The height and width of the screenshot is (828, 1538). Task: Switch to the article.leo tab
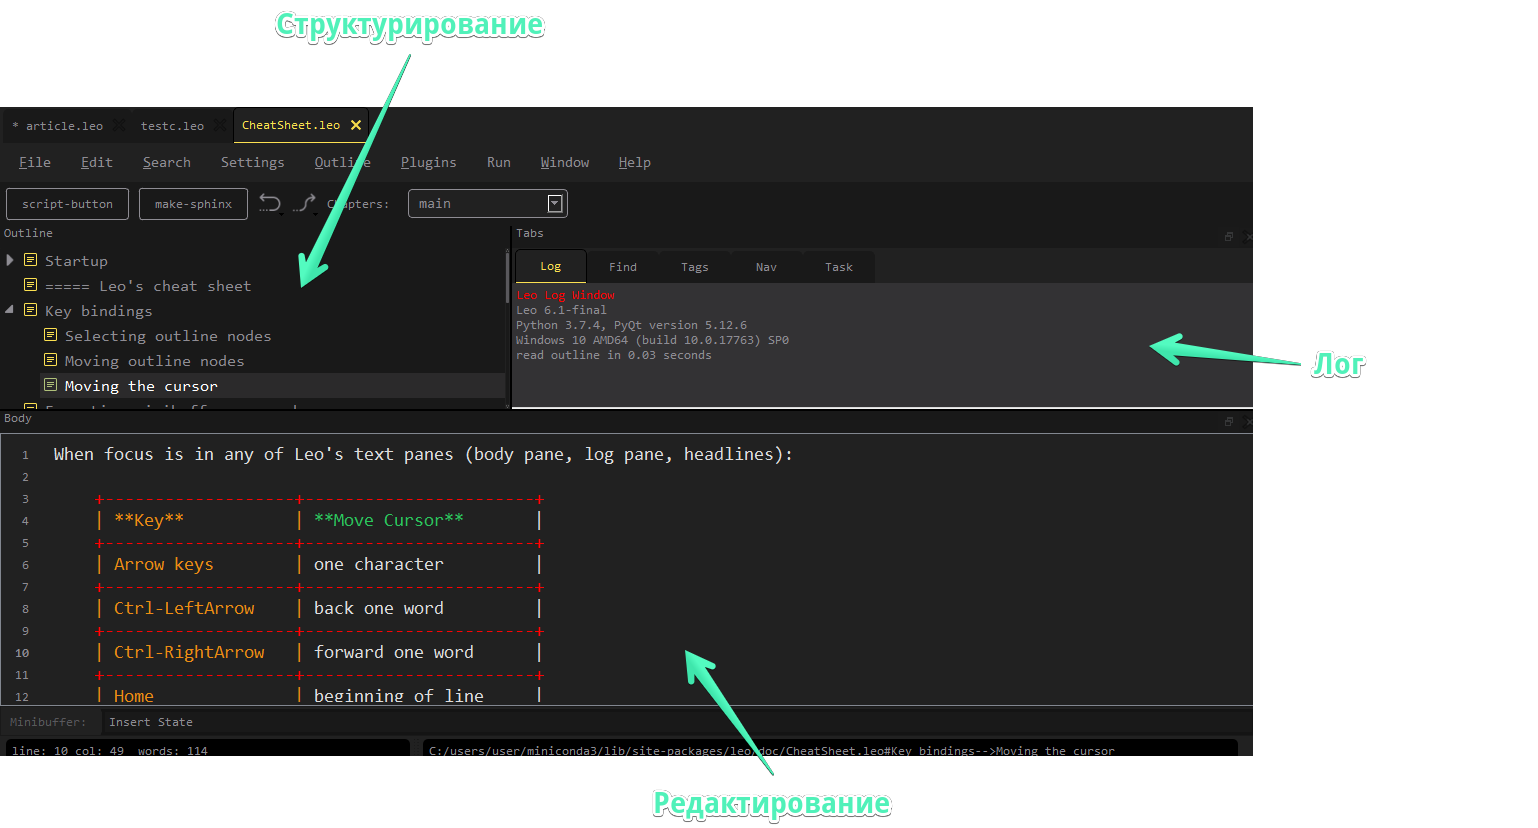(x=64, y=126)
